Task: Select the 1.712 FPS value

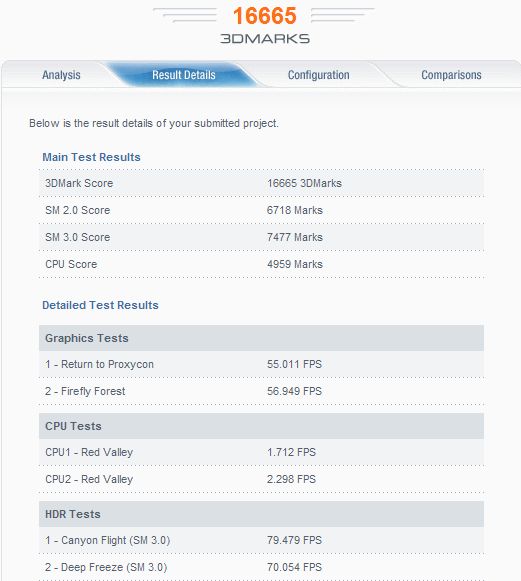Action: click(291, 452)
